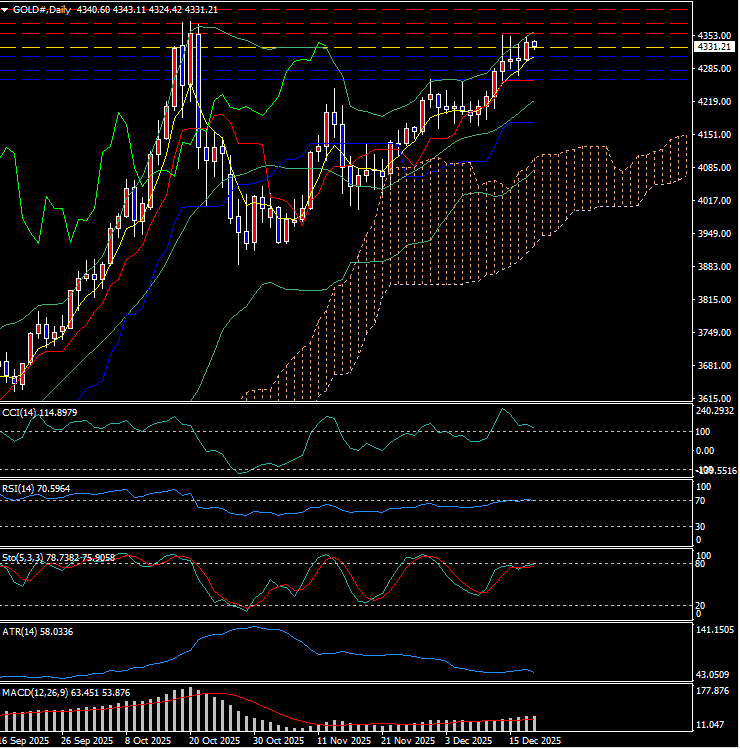Image resolution: width=740 pixels, height=749 pixels.
Task: Click the 4085.00 price scale value
Action: click(713, 167)
